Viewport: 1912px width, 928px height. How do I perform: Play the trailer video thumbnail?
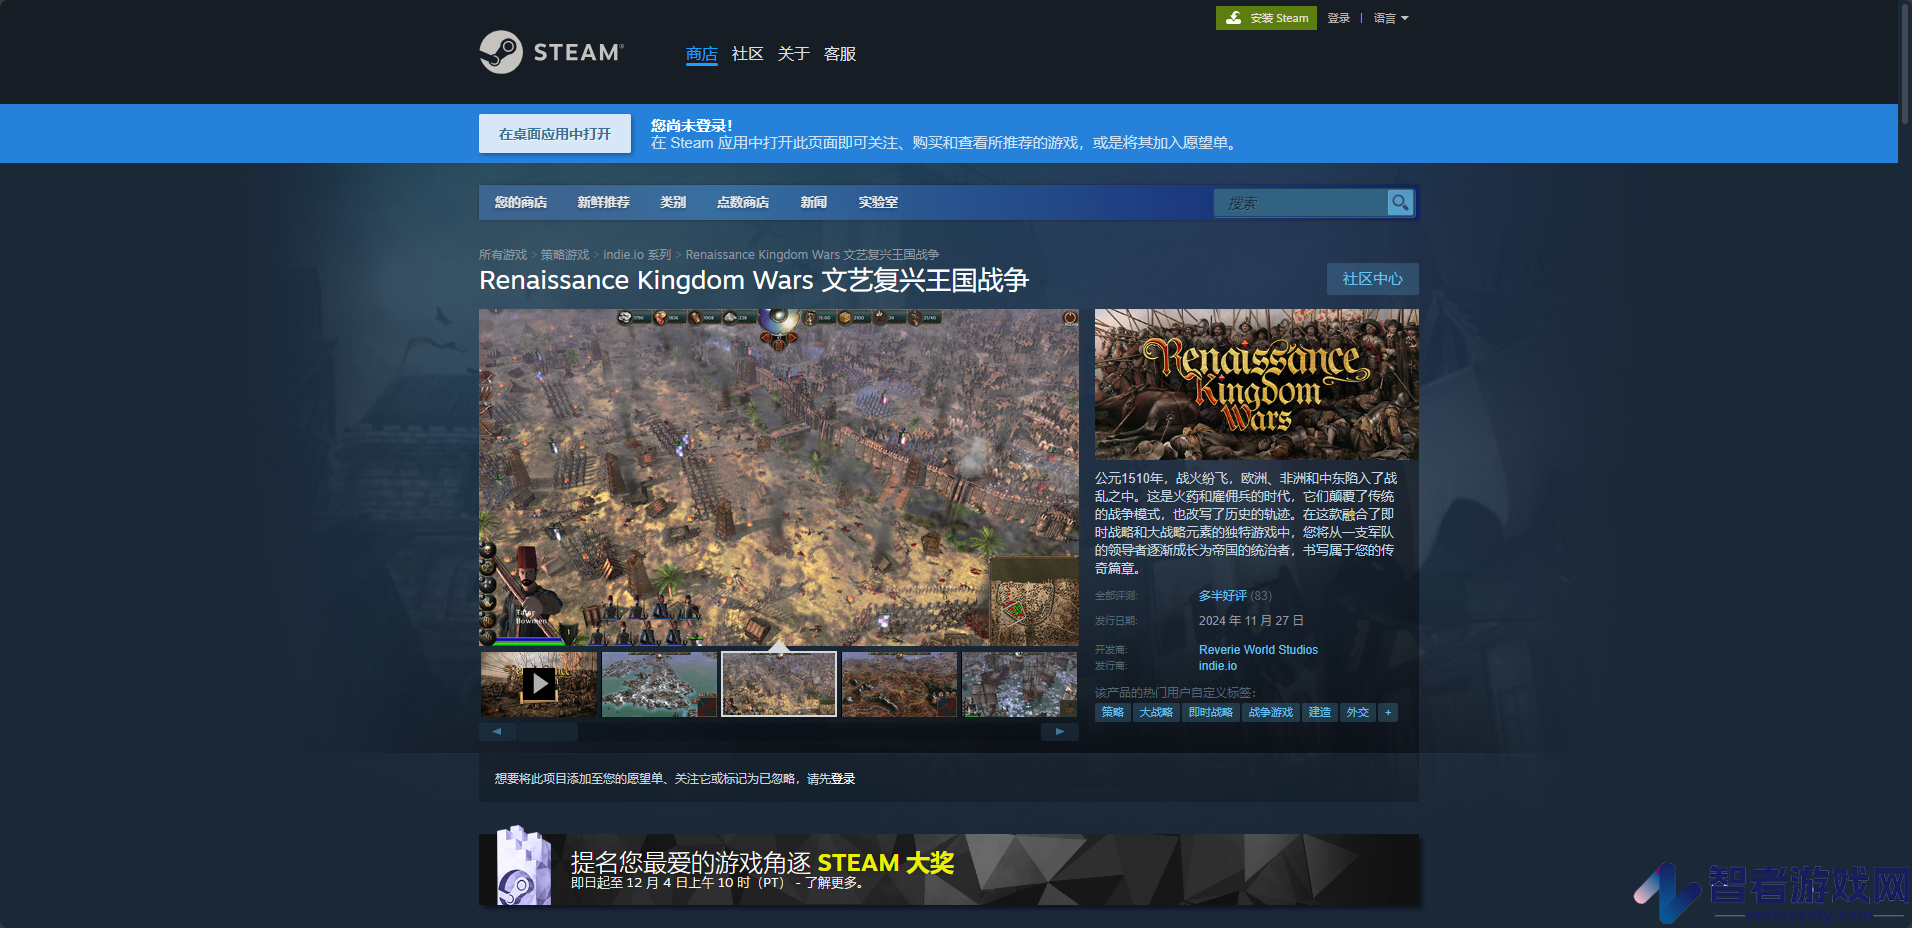click(539, 684)
